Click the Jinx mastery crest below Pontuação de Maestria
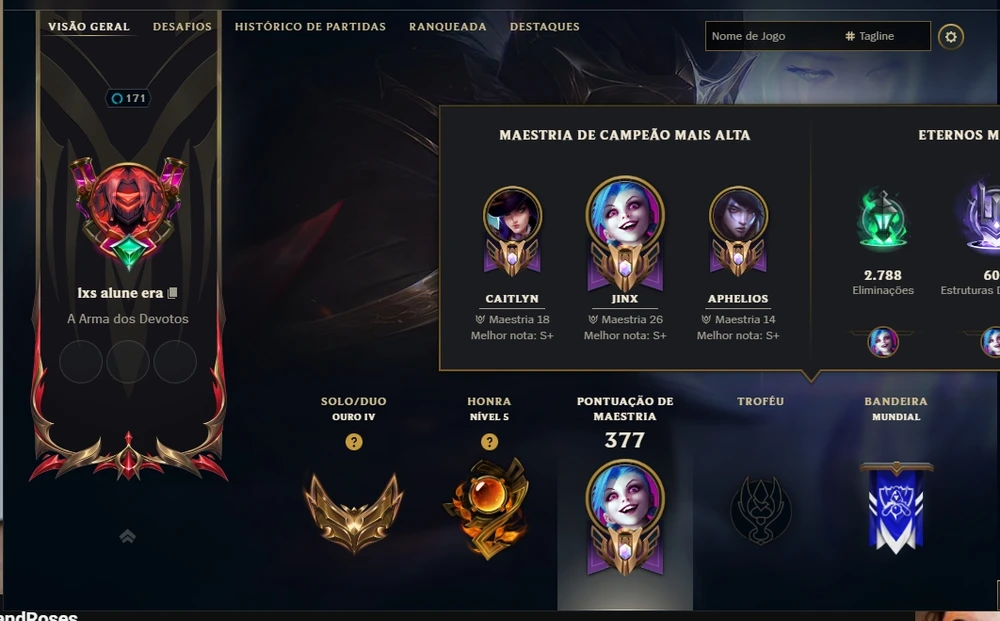 coord(625,518)
